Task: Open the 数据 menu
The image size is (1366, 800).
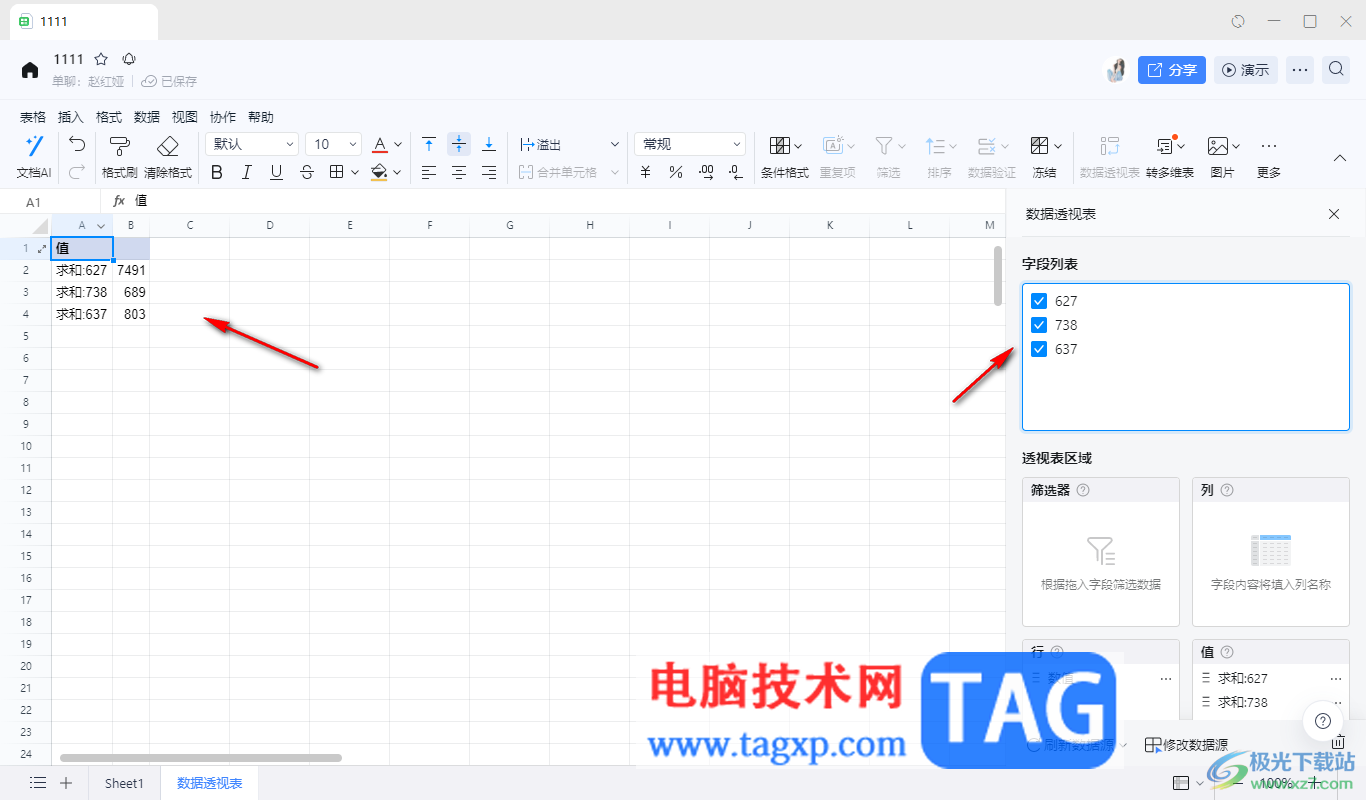Action: 147,117
